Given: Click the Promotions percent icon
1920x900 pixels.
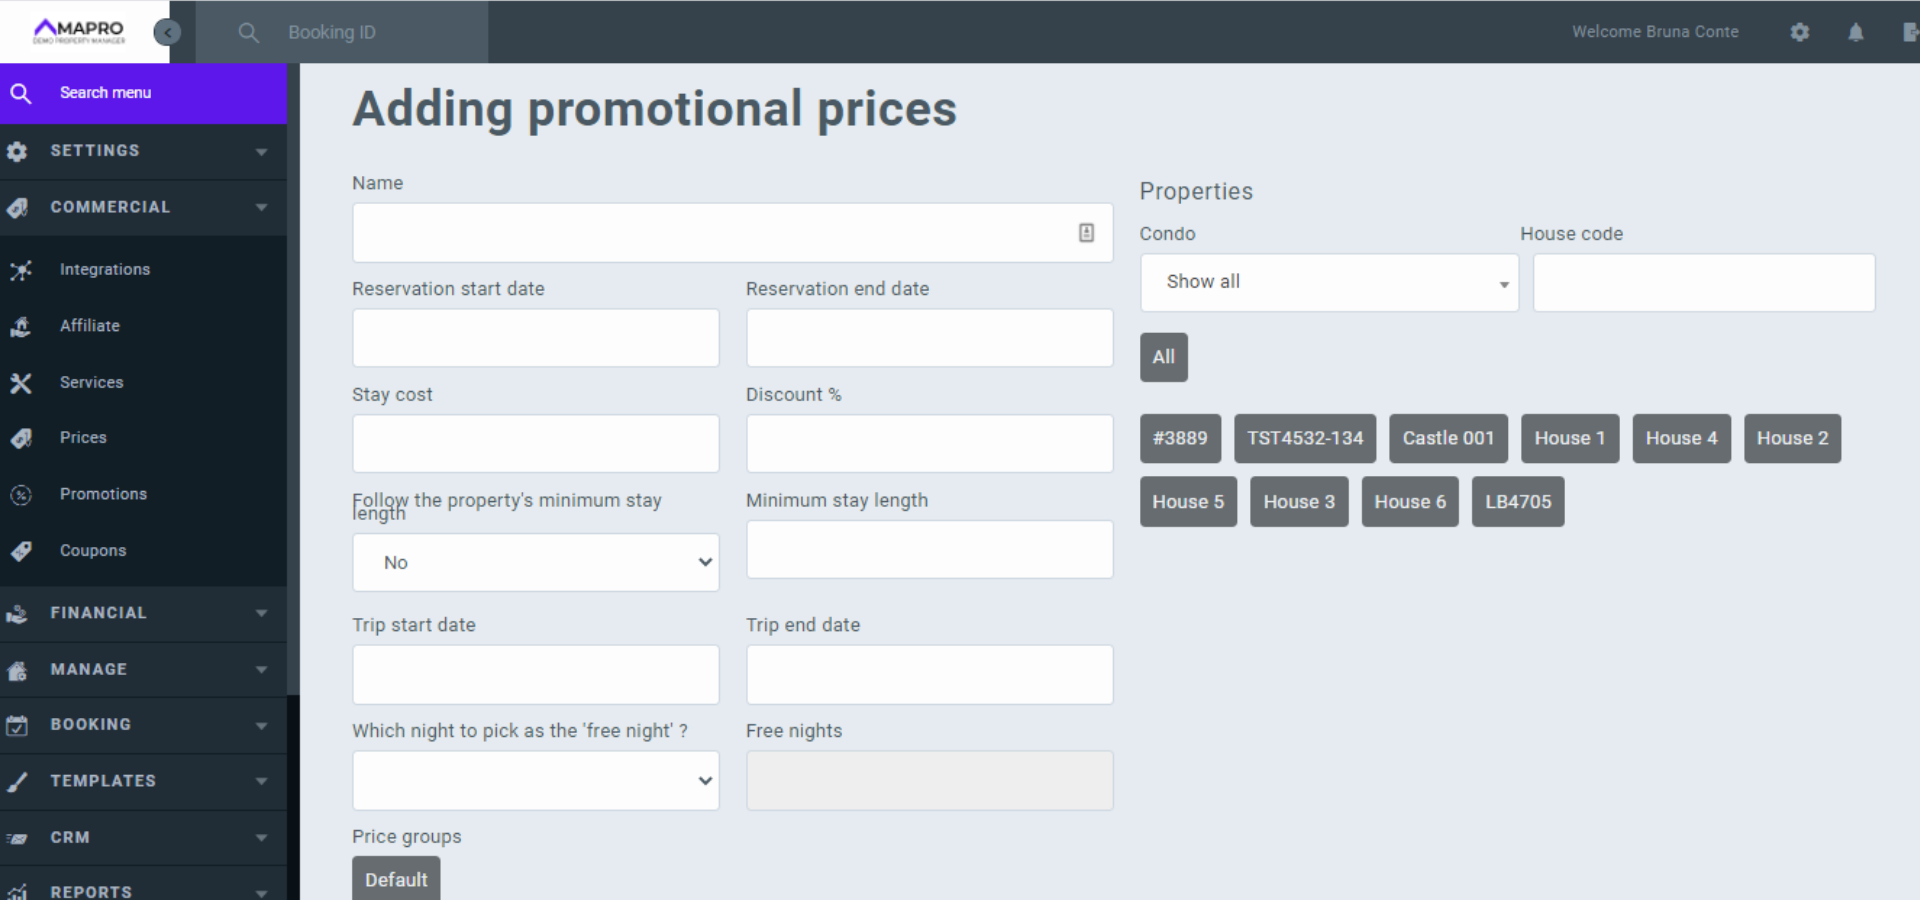Looking at the screenshot, I should click(21, 494).
